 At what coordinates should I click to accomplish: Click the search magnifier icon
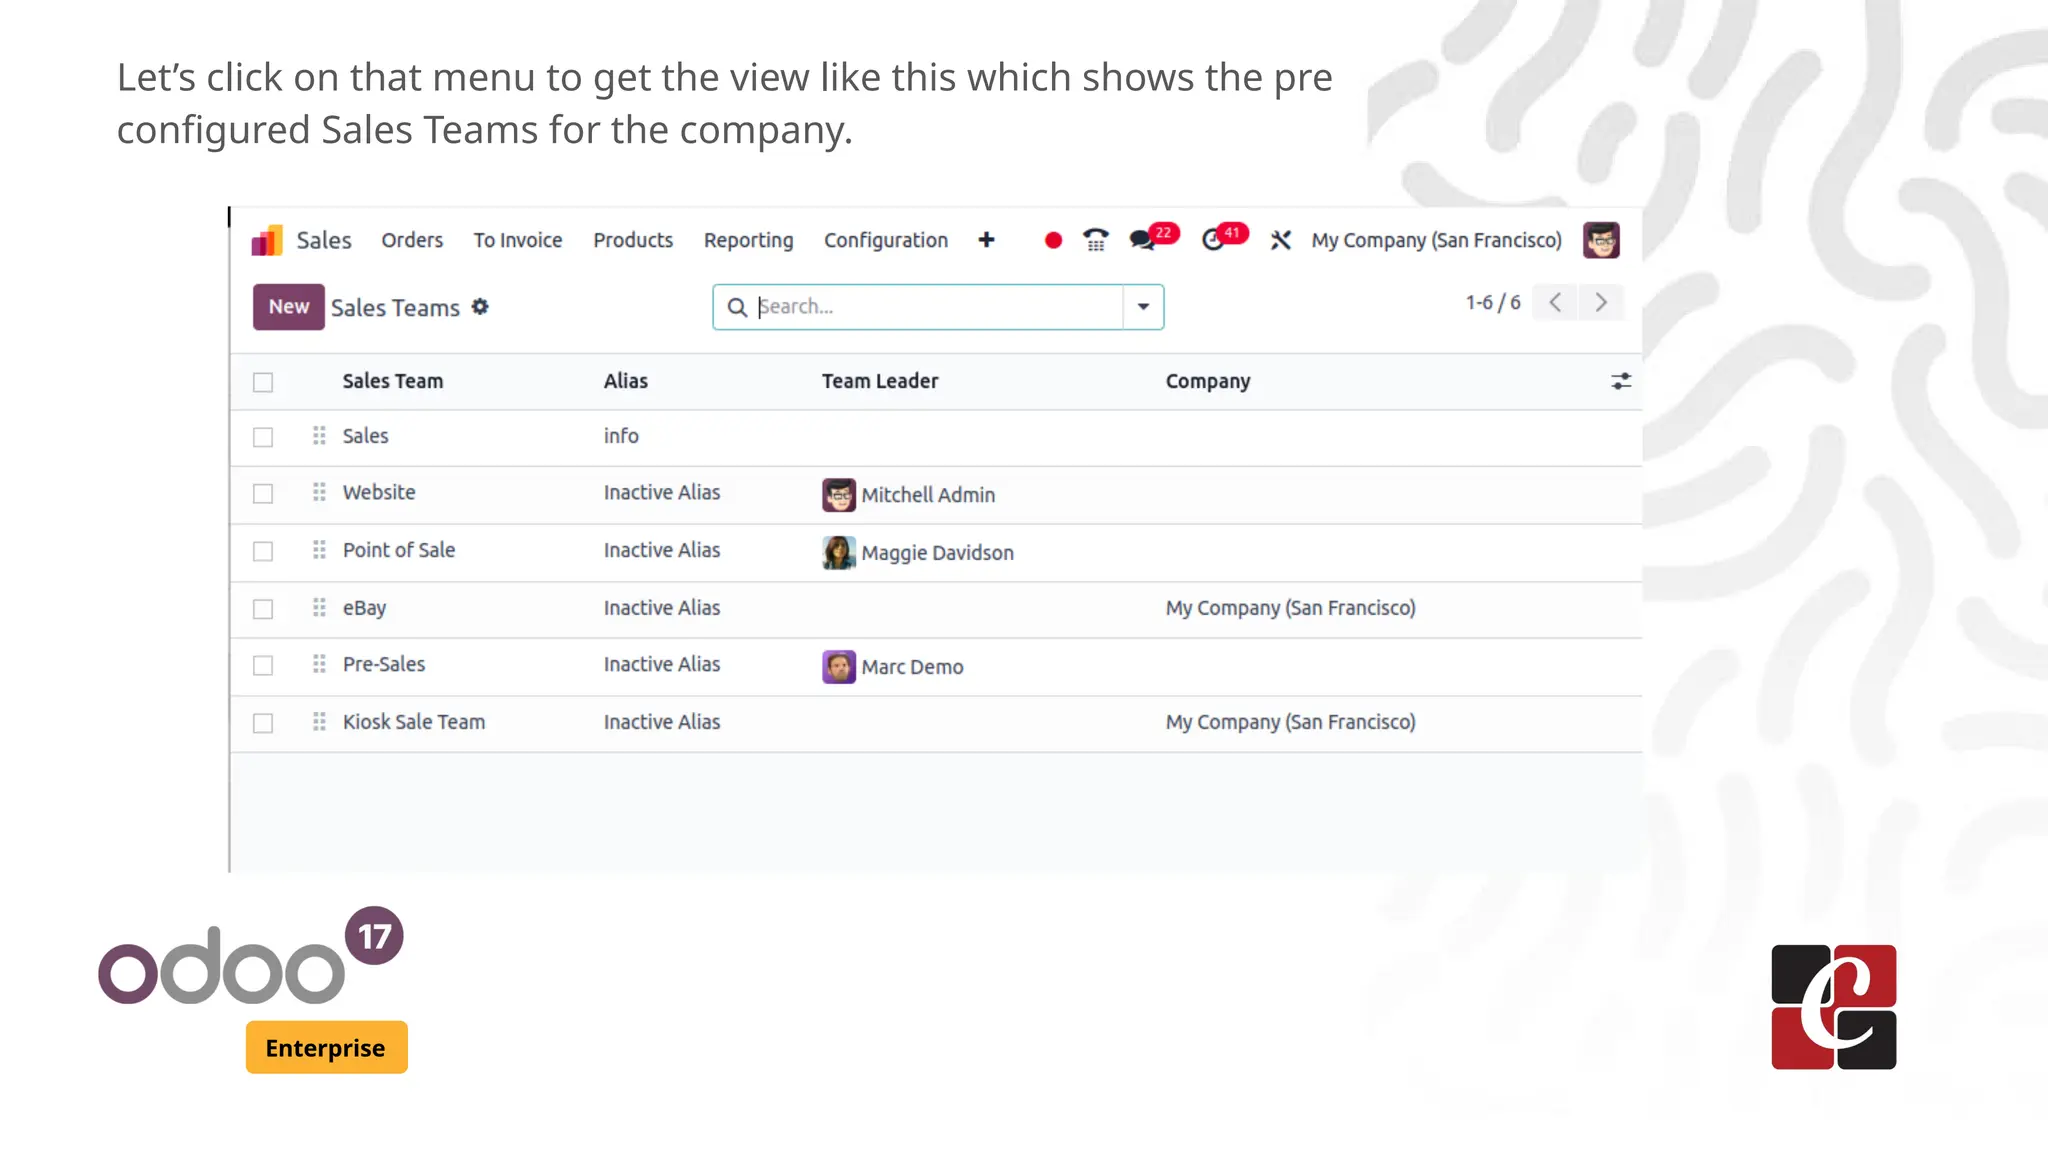tap(737, 307)
